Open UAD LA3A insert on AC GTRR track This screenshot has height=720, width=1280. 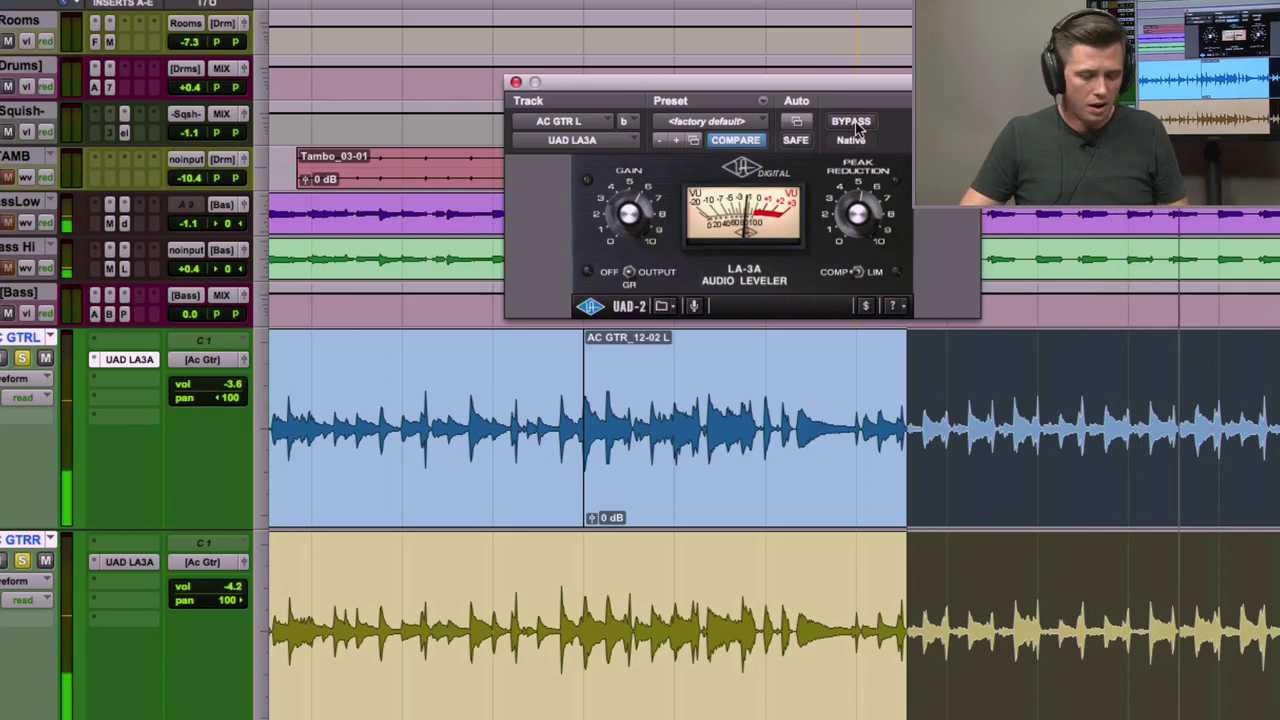pyautogui.click(x=130, y=562)
